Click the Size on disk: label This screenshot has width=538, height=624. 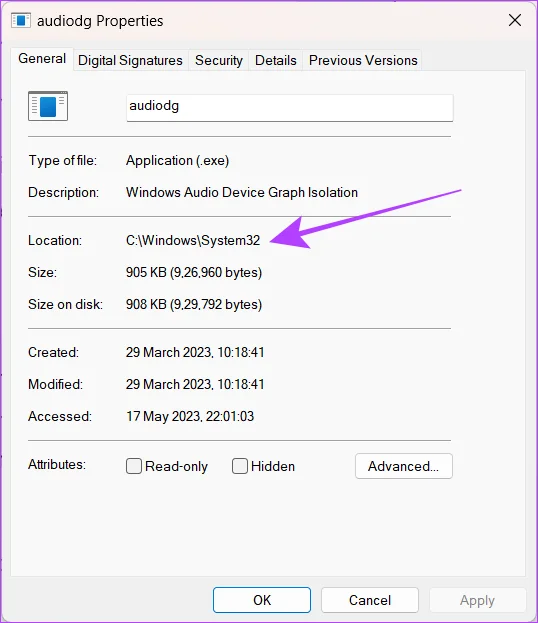tap(65, 304)
